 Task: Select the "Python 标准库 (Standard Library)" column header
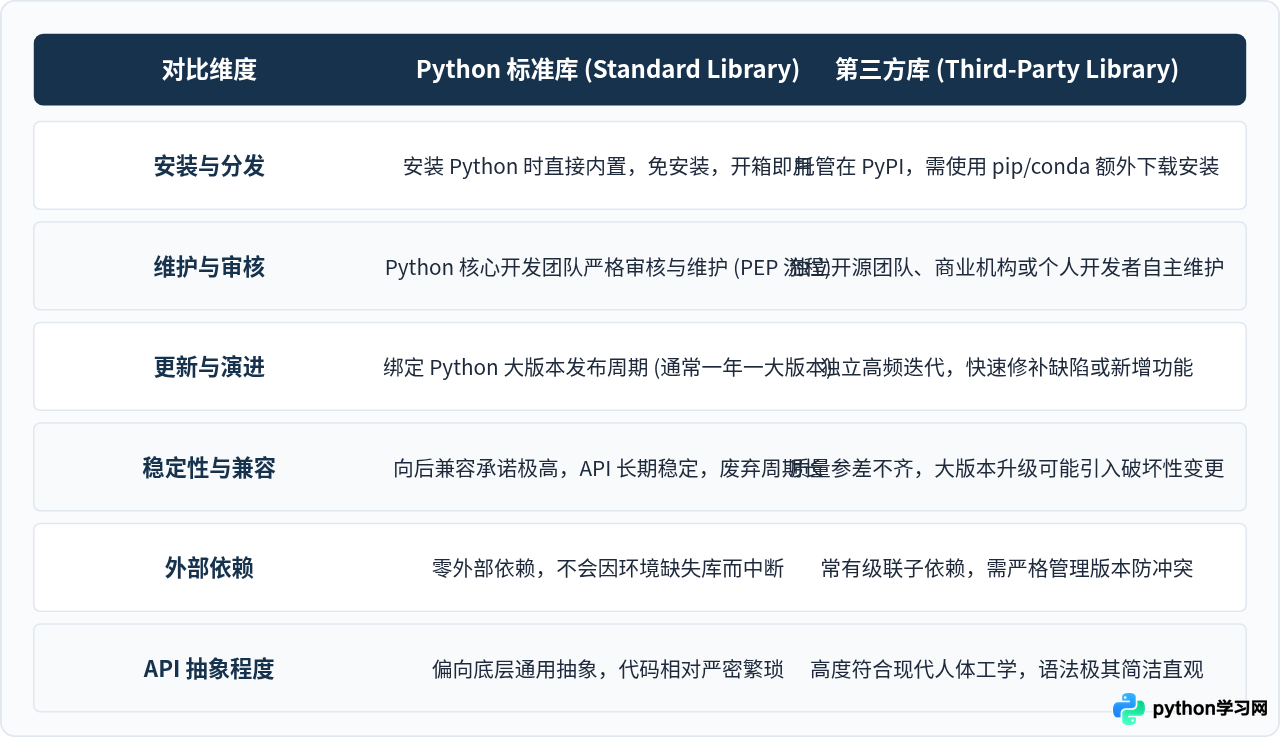coord(608,69)
